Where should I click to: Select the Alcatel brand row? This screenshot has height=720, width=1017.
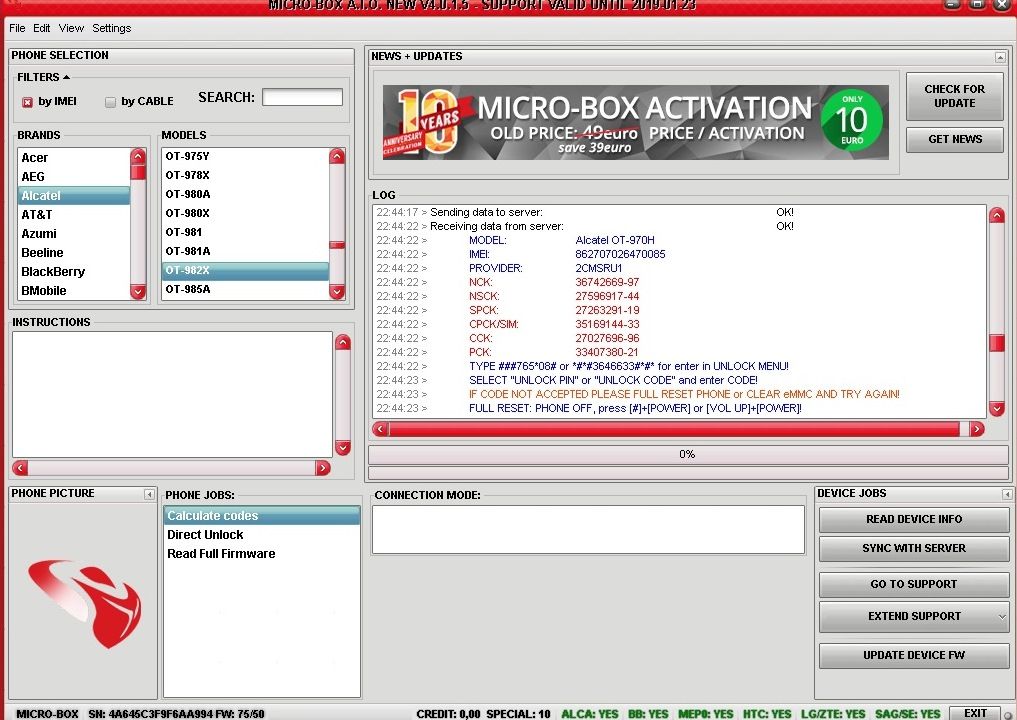click(x=74, y=195)
